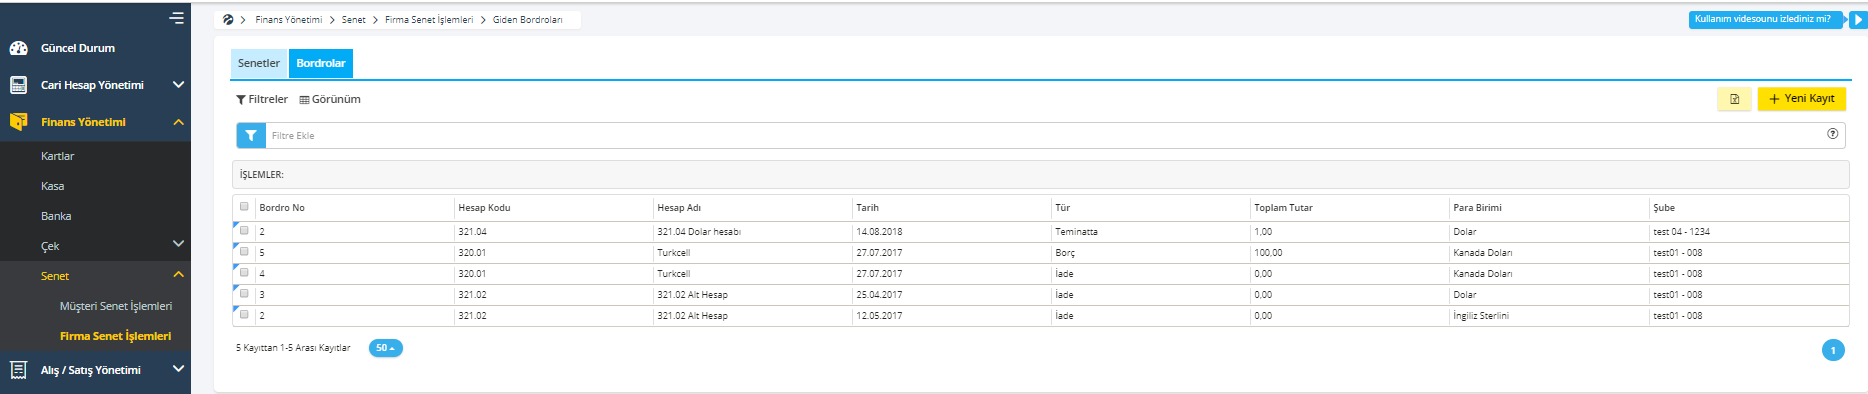The height and width of the screenshot is (394, 1868).
Task: Select all rows with header checkbox
Action: [x=244, y=207]
